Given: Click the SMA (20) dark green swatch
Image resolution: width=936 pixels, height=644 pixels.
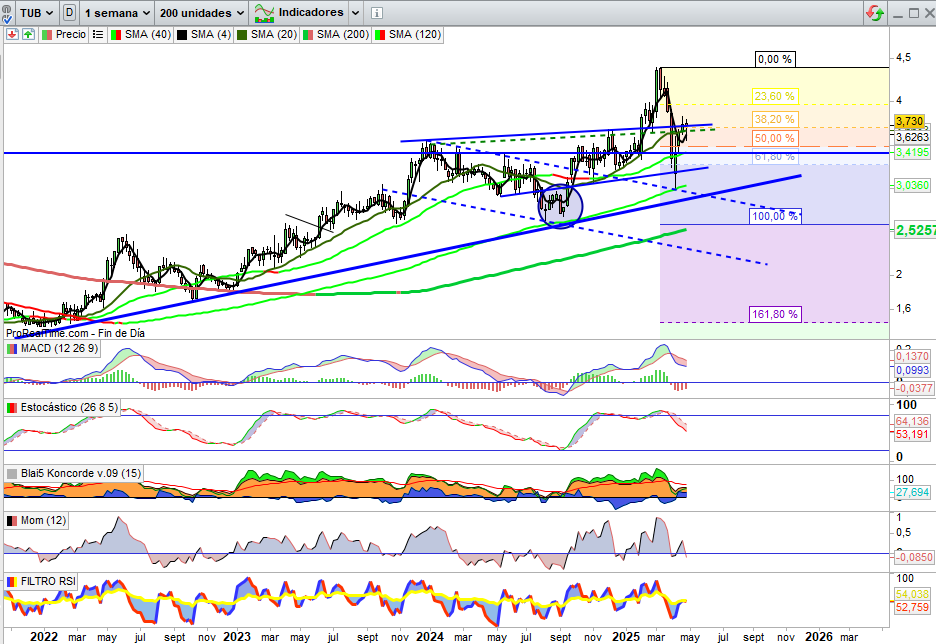Looking at the screenshot, I should pyautogui.click(x=242, y=35).
